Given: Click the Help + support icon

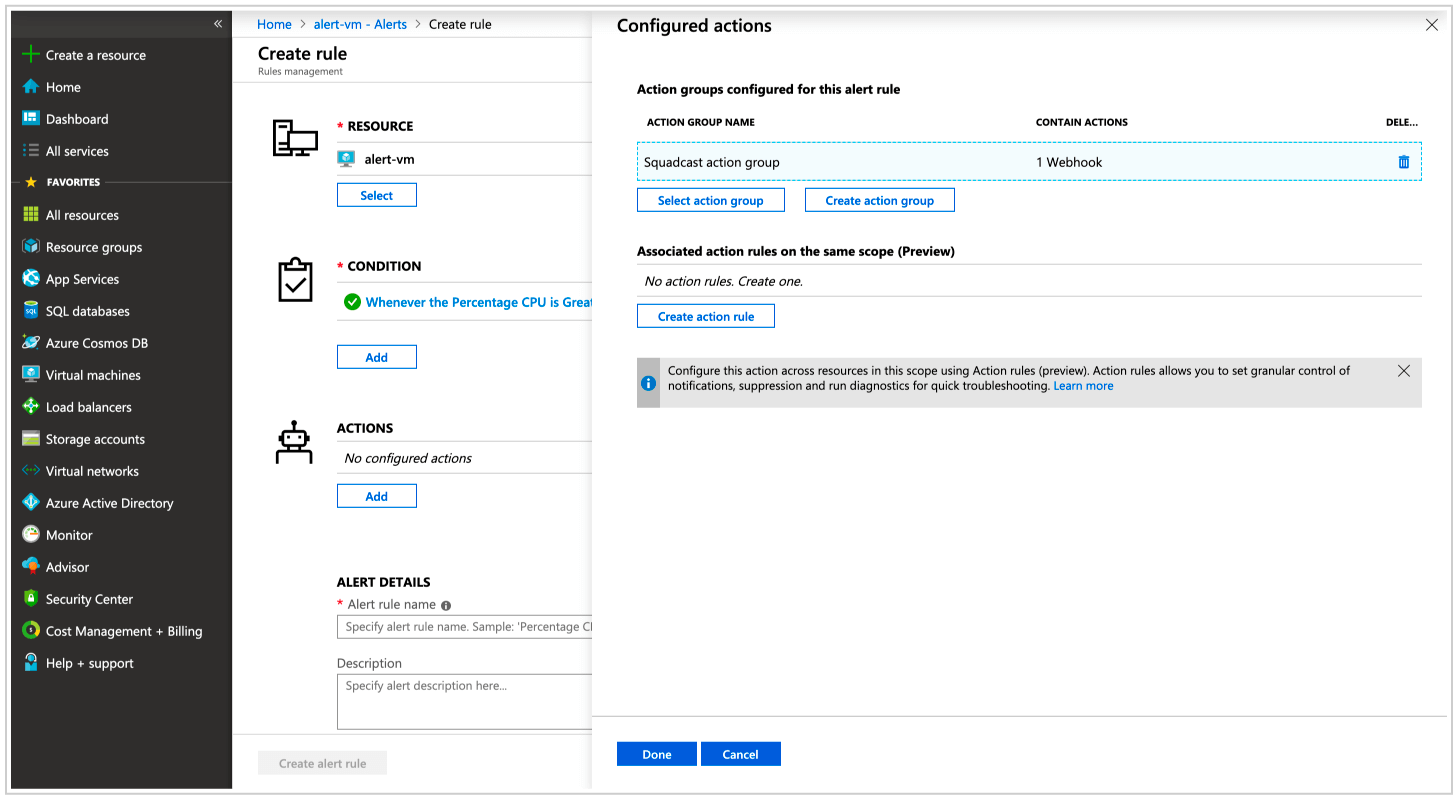Looking at the screenshot, I should (30, 663).
